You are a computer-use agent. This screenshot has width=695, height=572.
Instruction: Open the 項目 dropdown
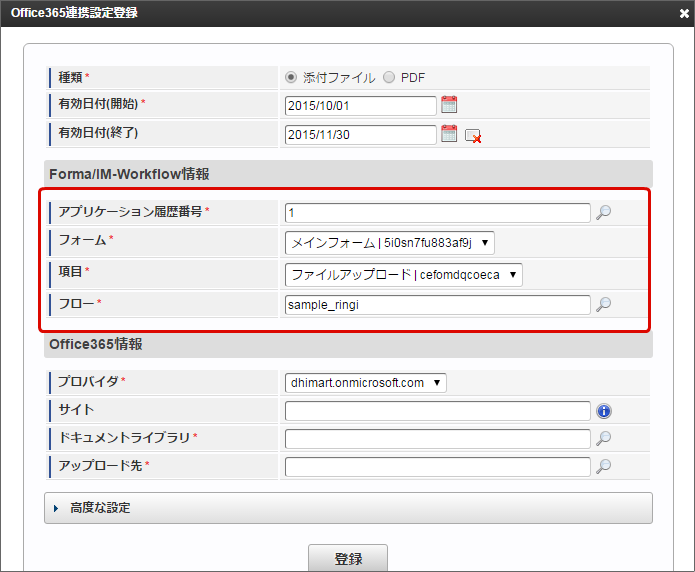[x=404, y=275]
